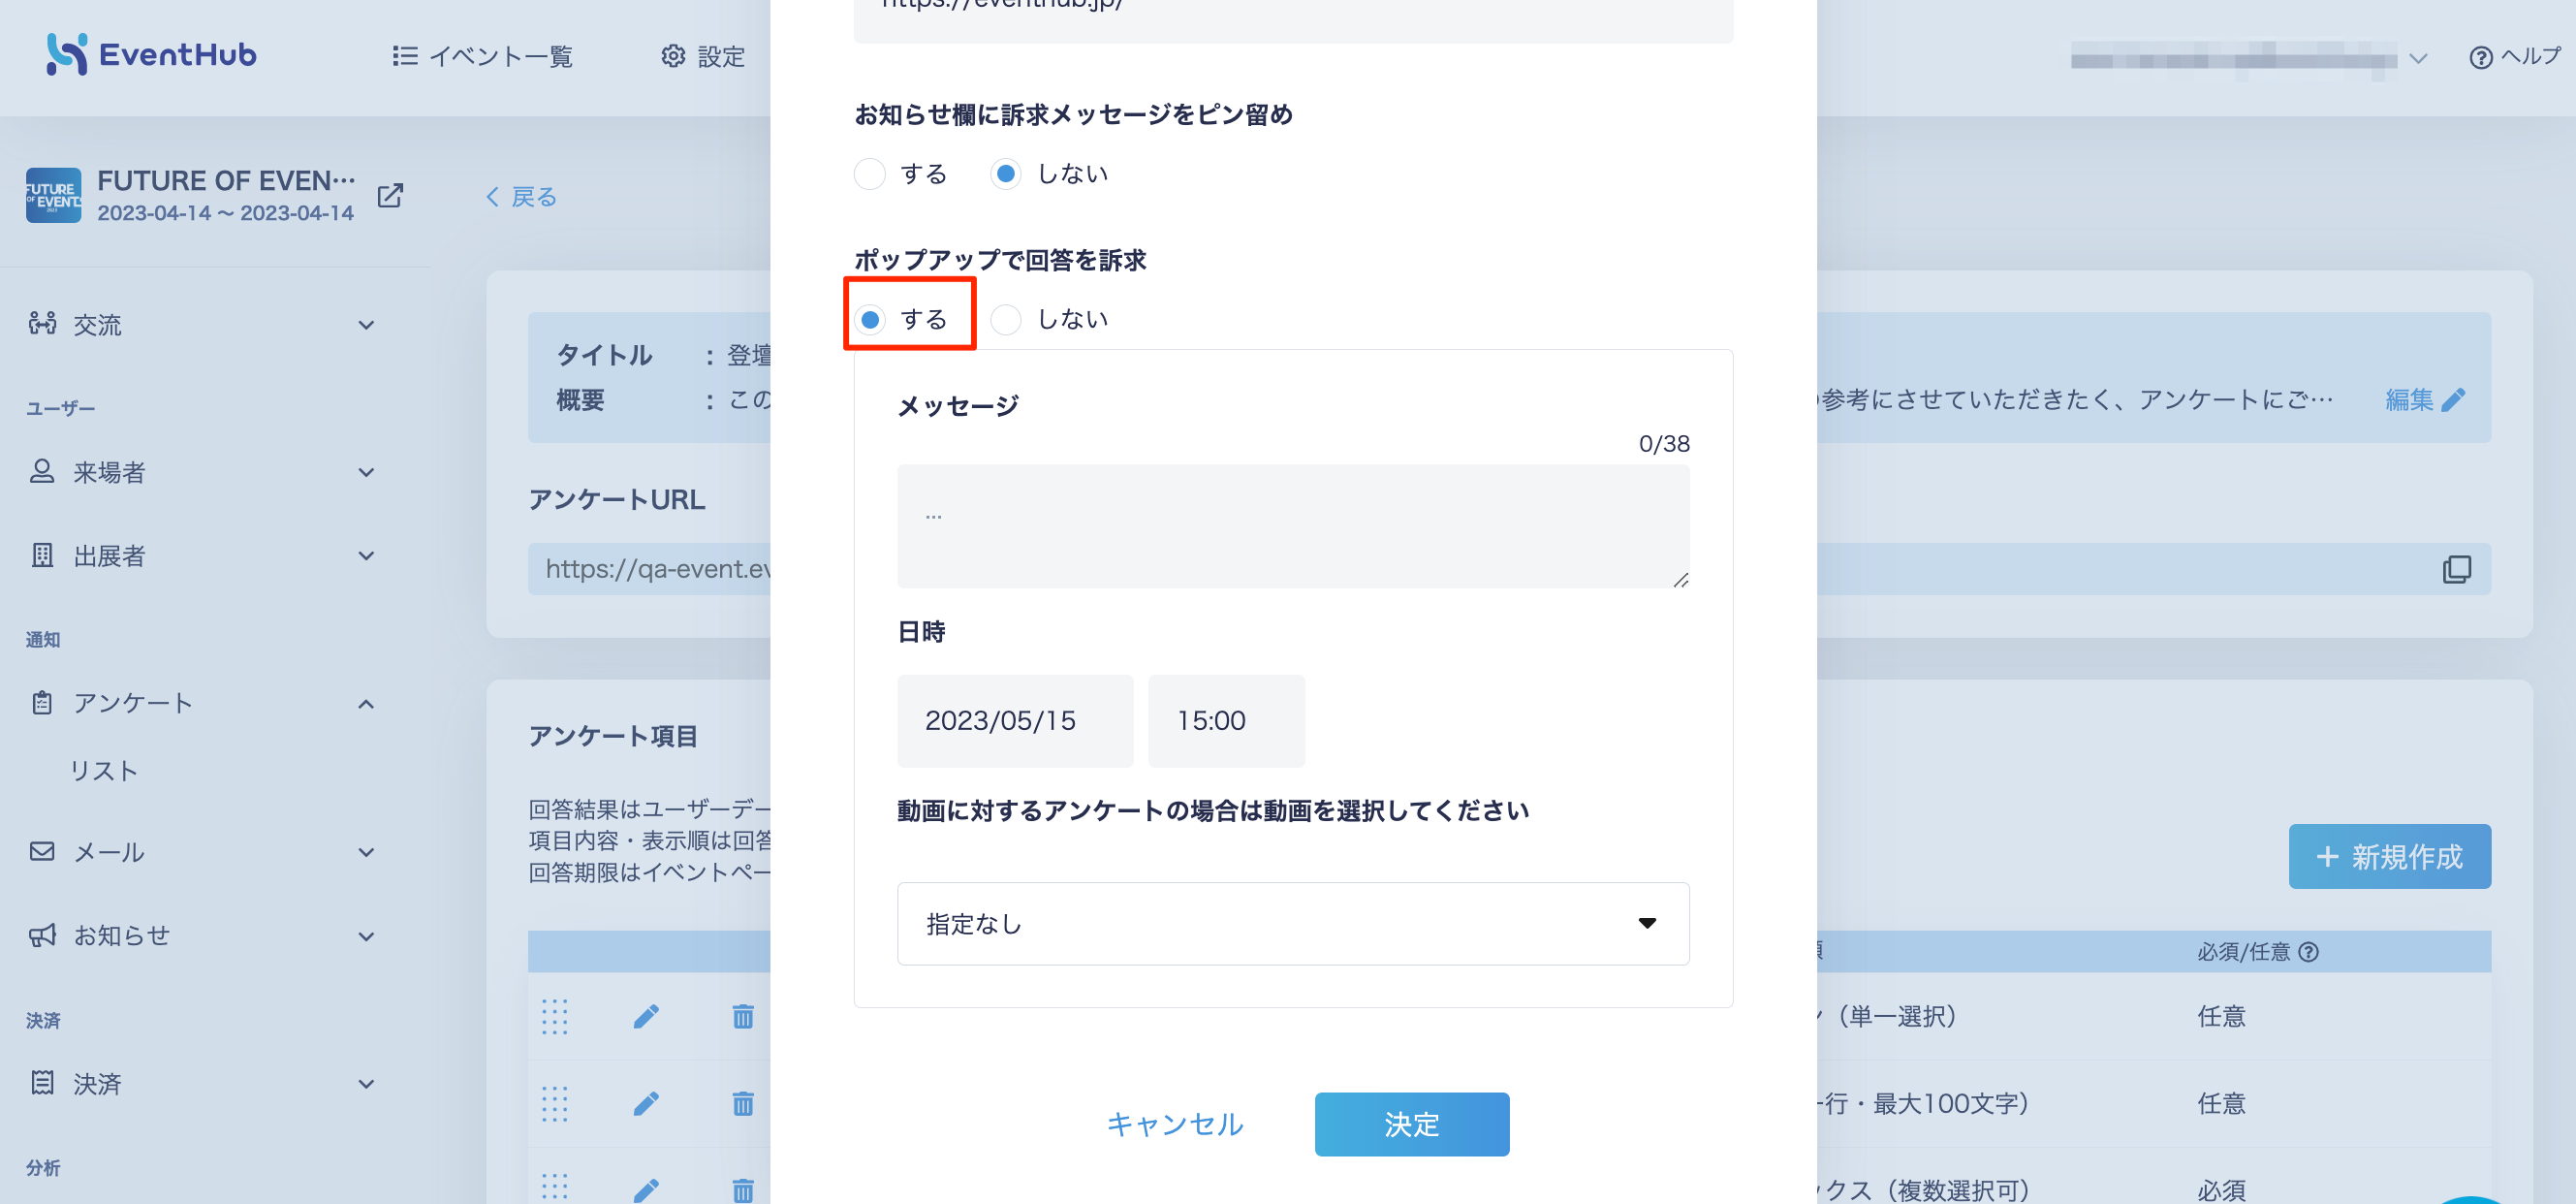Edit the third survey item

coord(647,1190)
